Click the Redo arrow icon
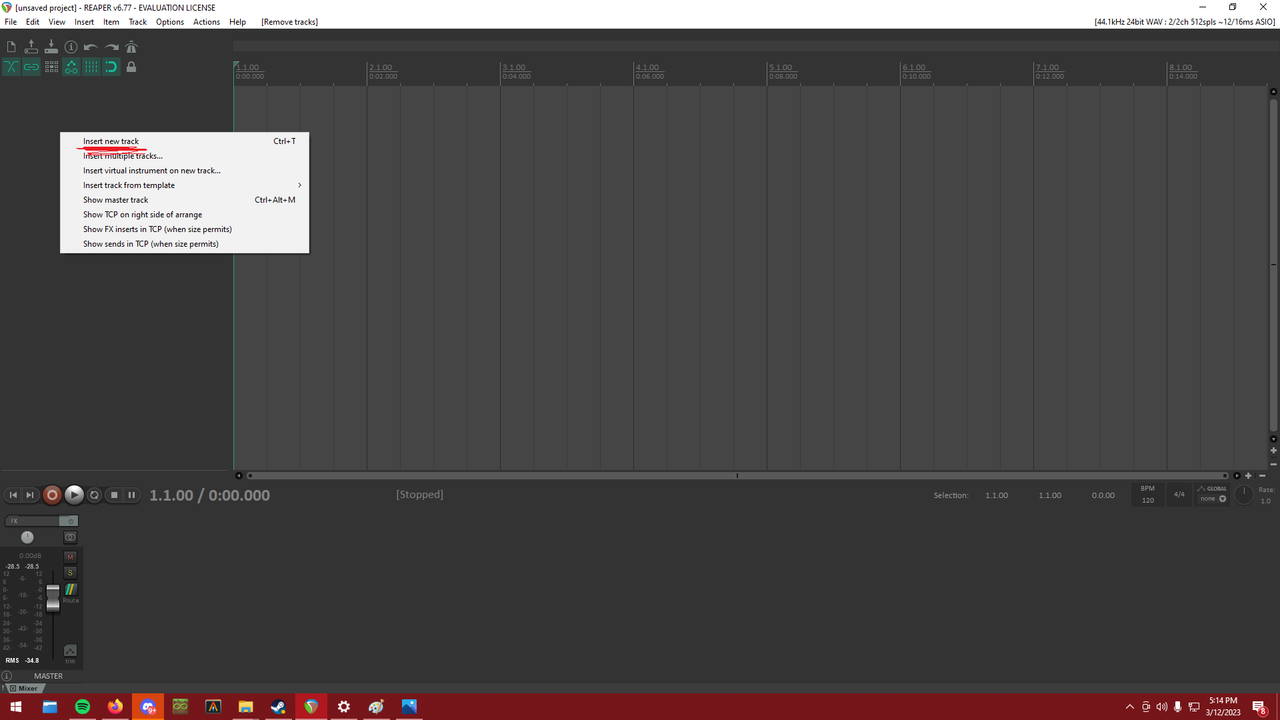This screenshot has height=720, width=1280. pos(111,47)
